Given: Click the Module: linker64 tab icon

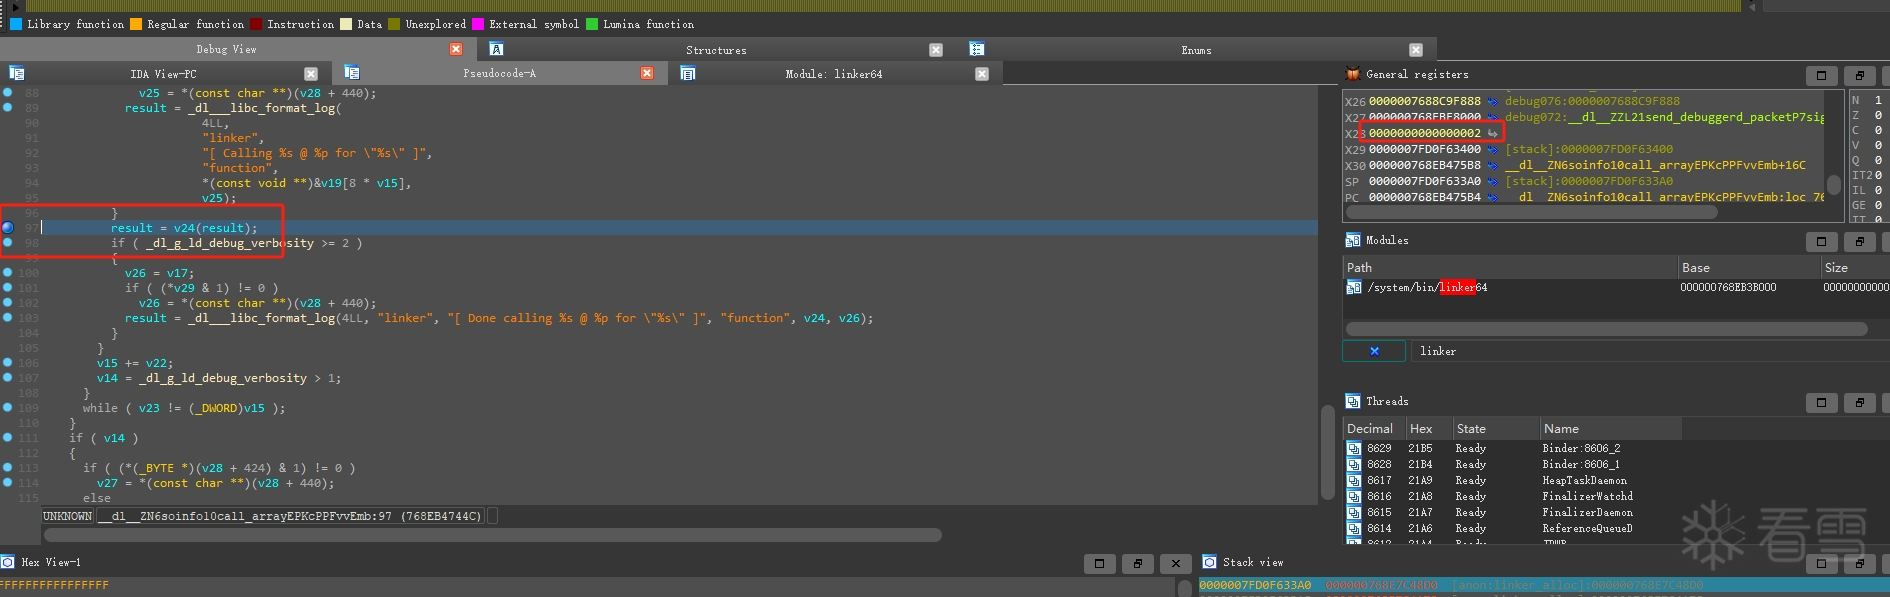Looking at the screenshot, I should click(688, 73).
